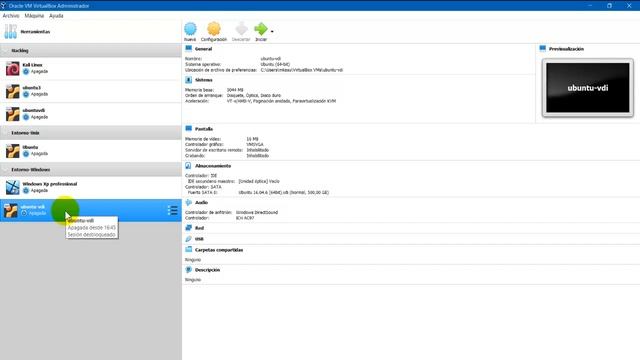Screen dimensions: 640x360
Task: Click the Red section heading
Action: [199, 228]
